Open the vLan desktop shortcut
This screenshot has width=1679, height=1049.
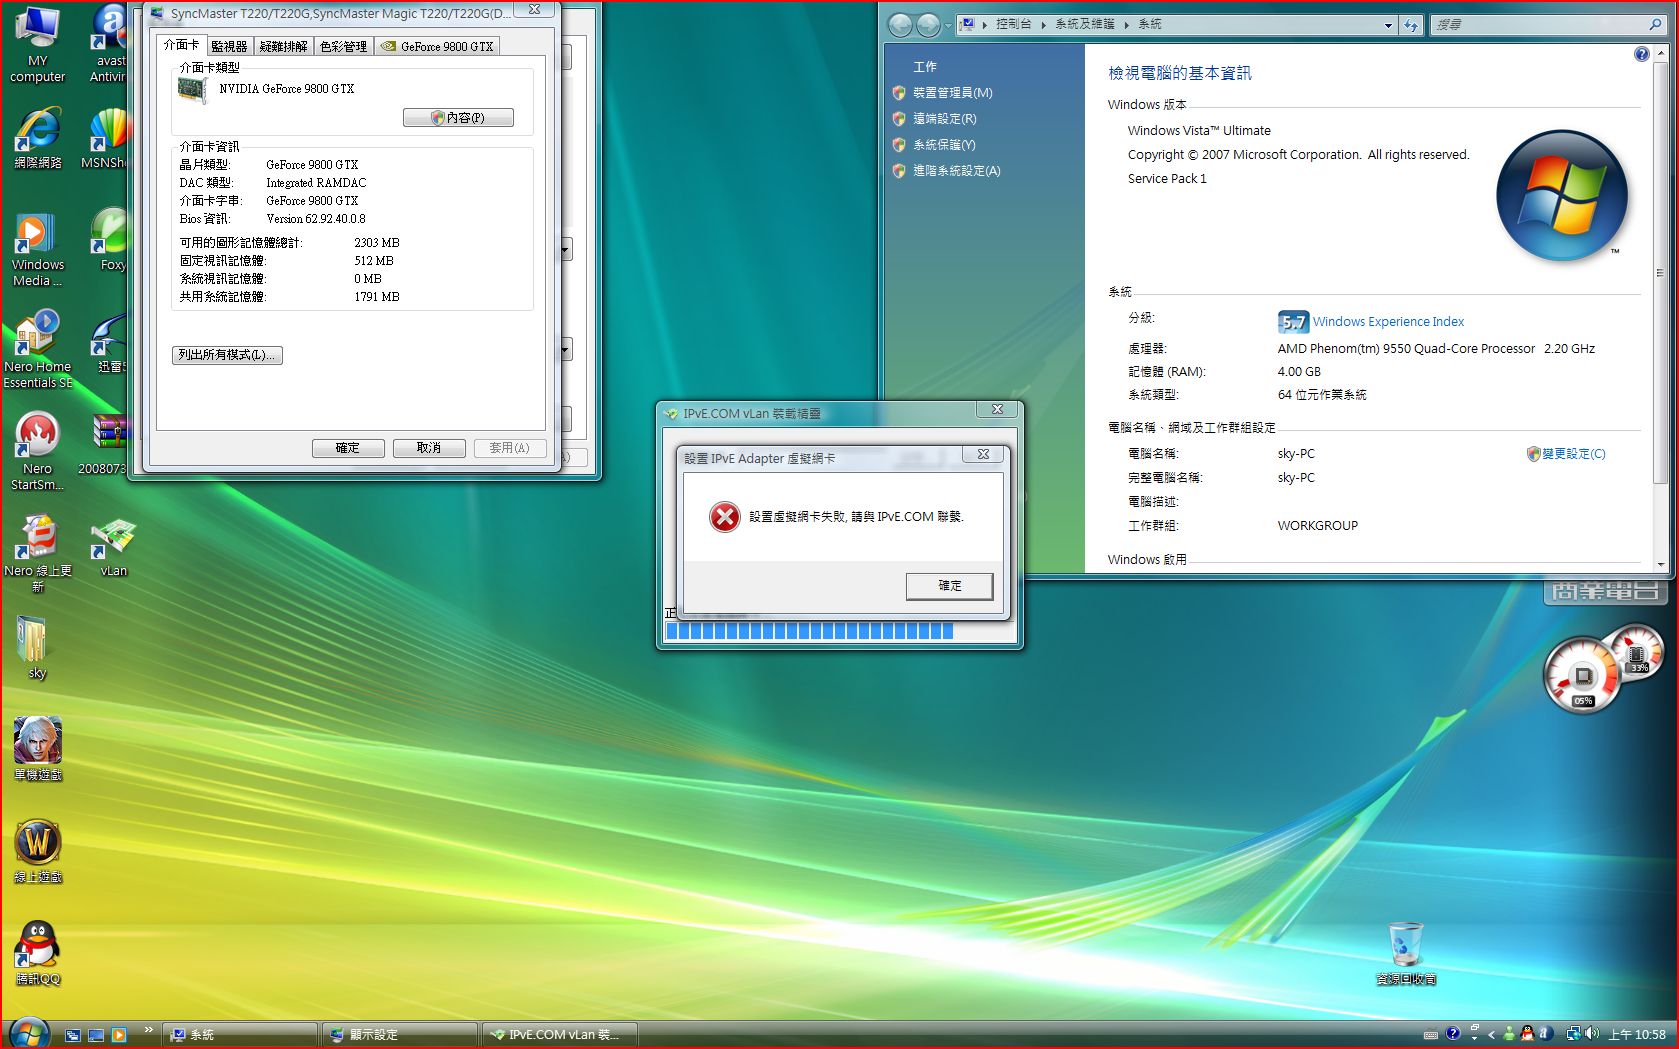tap(113, 541)
